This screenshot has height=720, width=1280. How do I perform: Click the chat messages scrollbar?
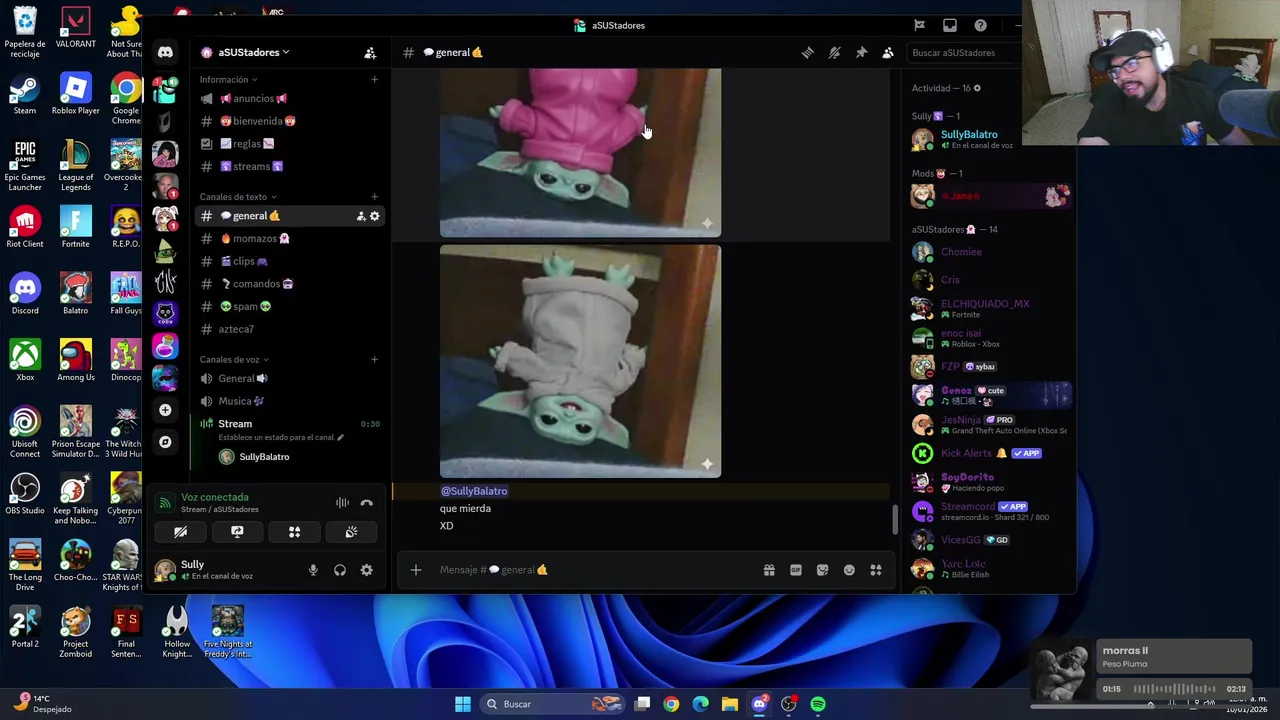pyautogui.click(x=895, y=520)
